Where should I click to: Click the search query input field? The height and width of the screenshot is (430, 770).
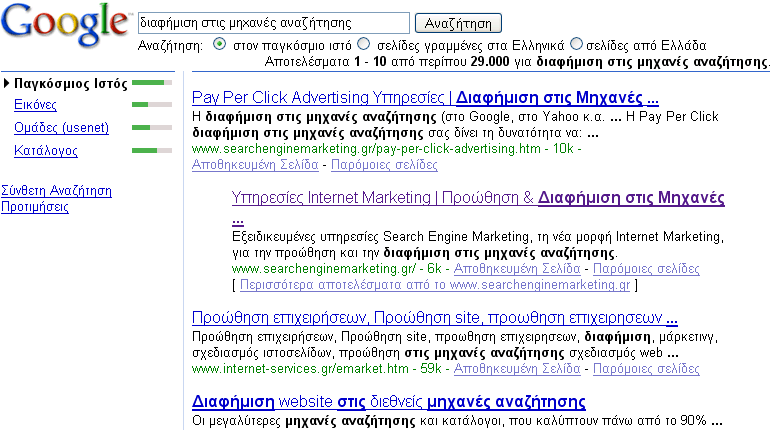[x=274, y=23]
